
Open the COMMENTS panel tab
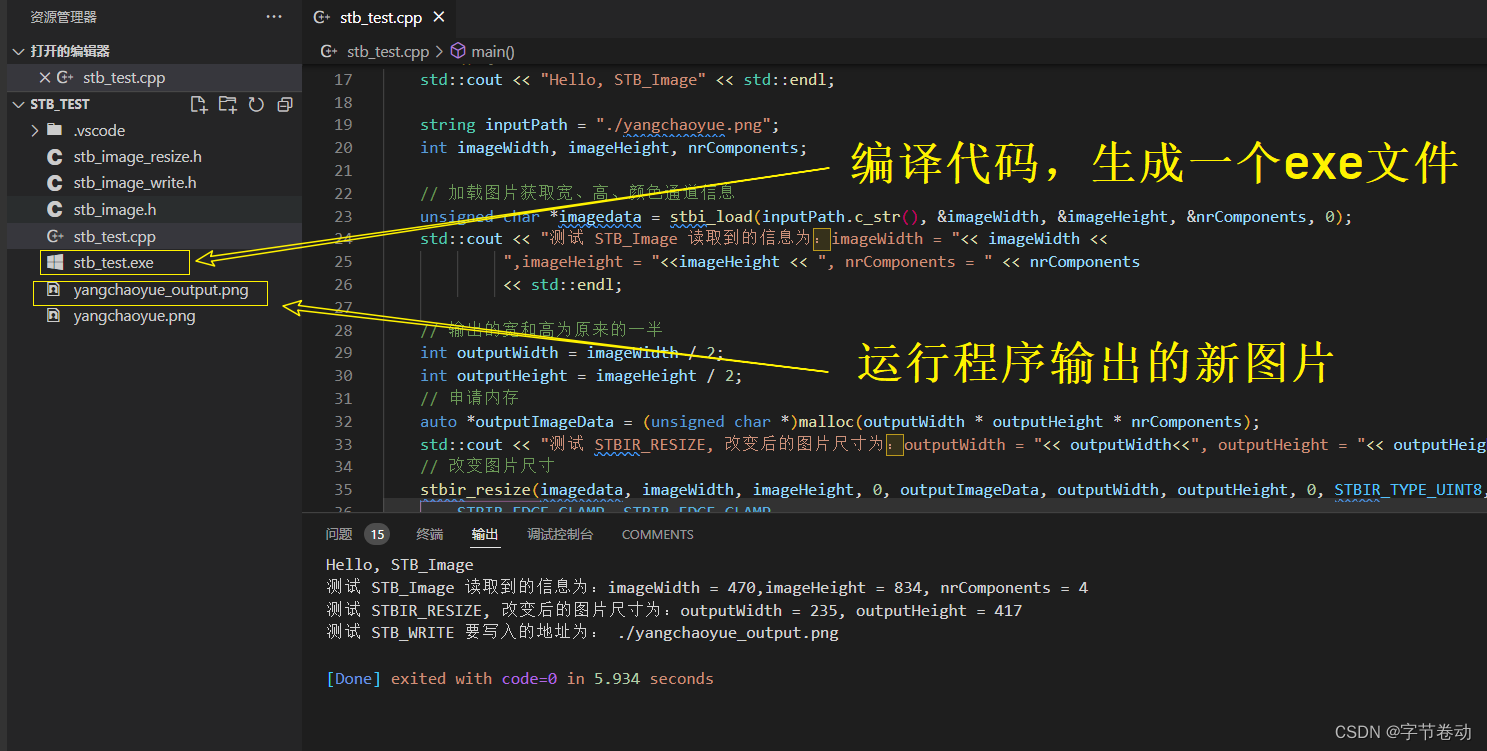657,535
